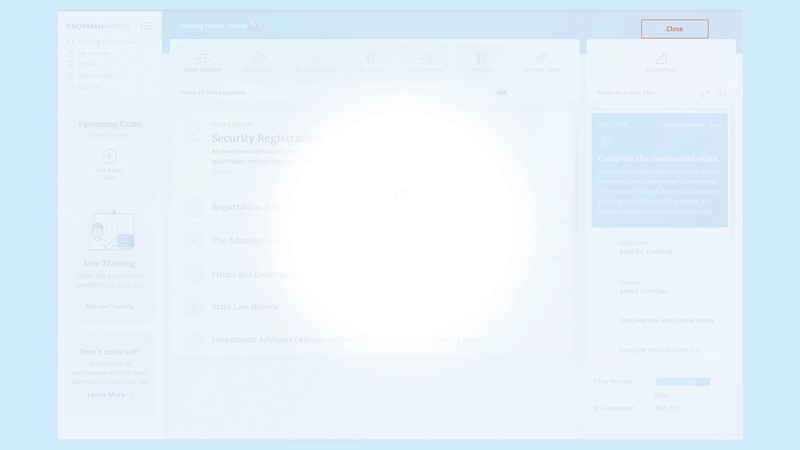Collapse the Action Plan panel with arrow icon
The image size is (800, 450).
[720, 93]
